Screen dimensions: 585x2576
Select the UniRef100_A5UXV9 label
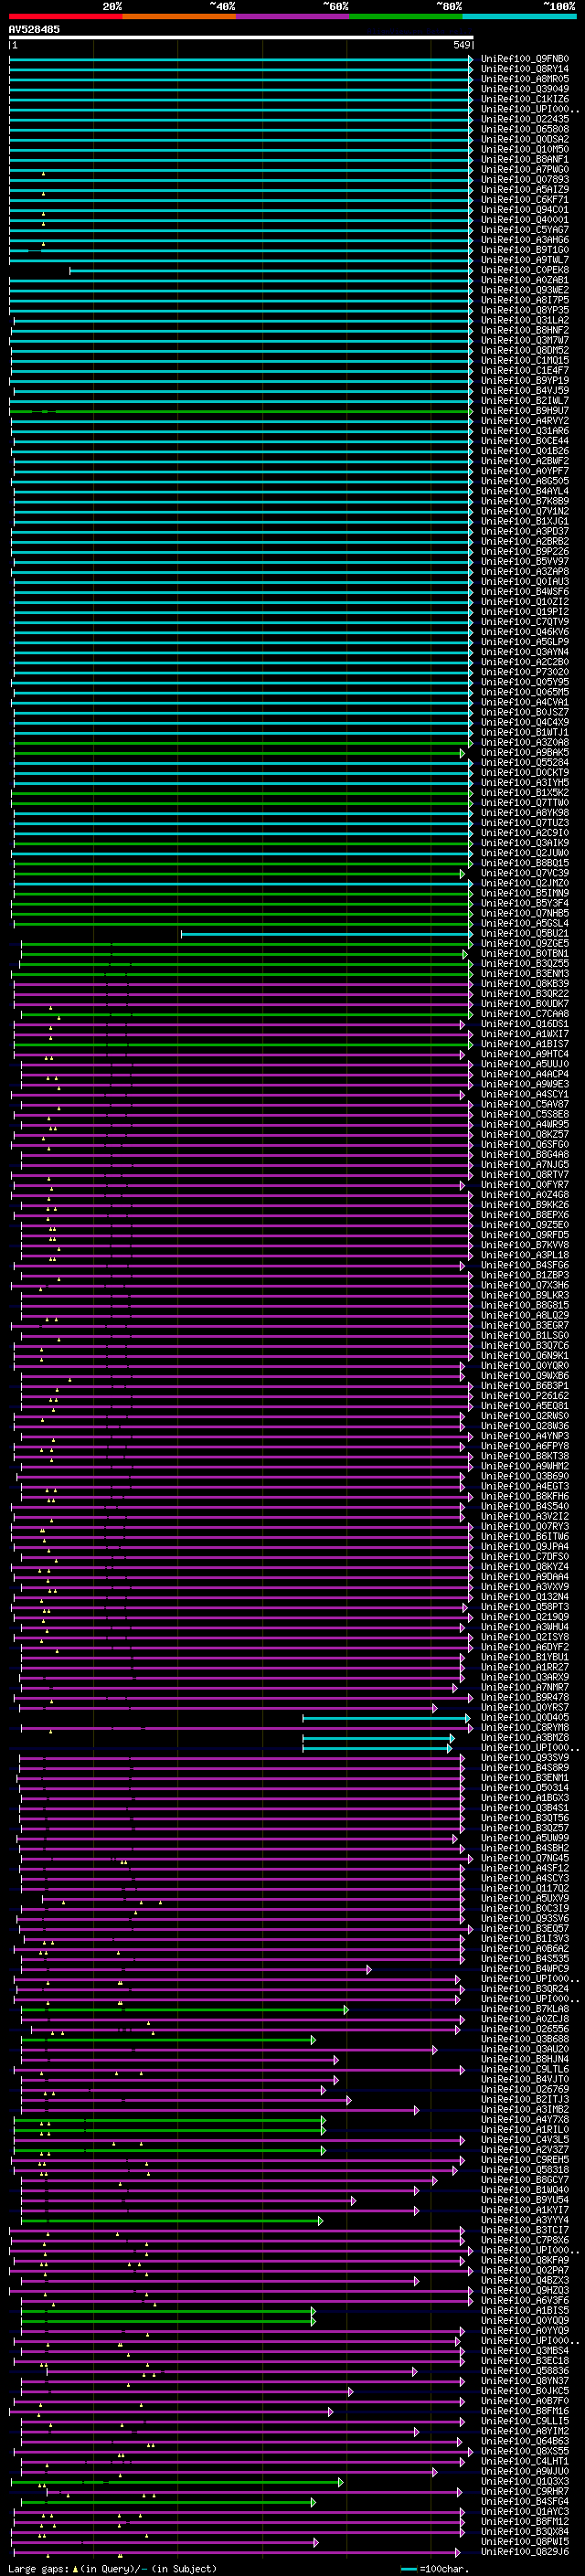[x=525, y=1899]
